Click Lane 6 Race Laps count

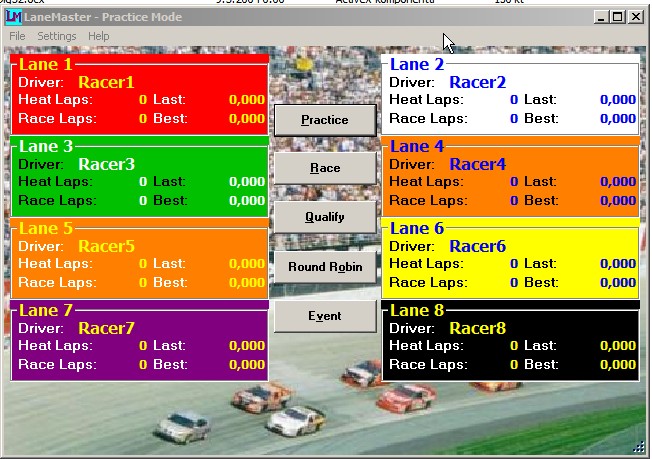(514, 283)
